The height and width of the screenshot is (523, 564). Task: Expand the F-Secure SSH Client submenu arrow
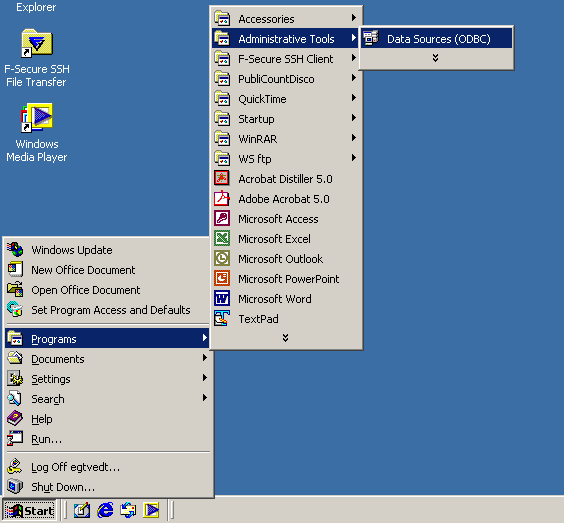pos(354,58)
